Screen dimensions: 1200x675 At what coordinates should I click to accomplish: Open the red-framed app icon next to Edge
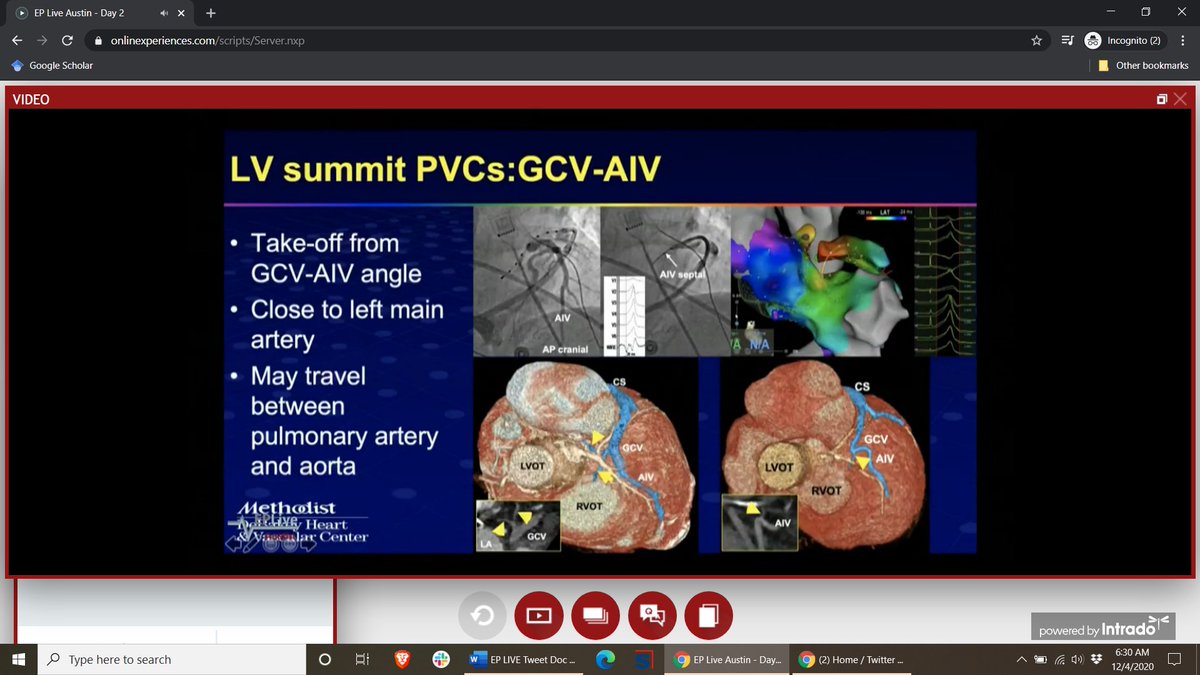(x=644, y=659)
